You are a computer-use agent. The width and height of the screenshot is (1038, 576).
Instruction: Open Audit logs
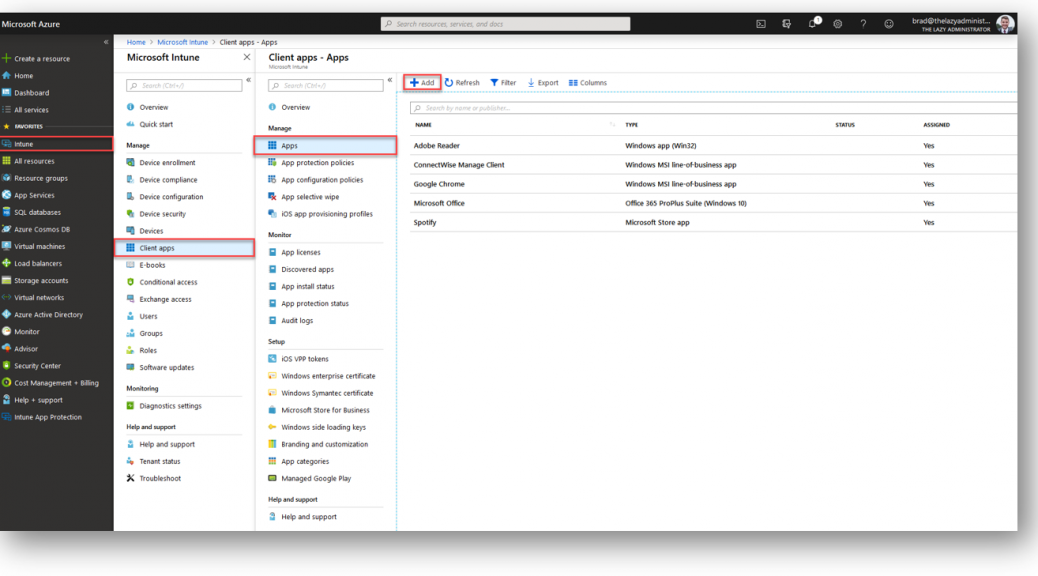[x=297, y=321]
